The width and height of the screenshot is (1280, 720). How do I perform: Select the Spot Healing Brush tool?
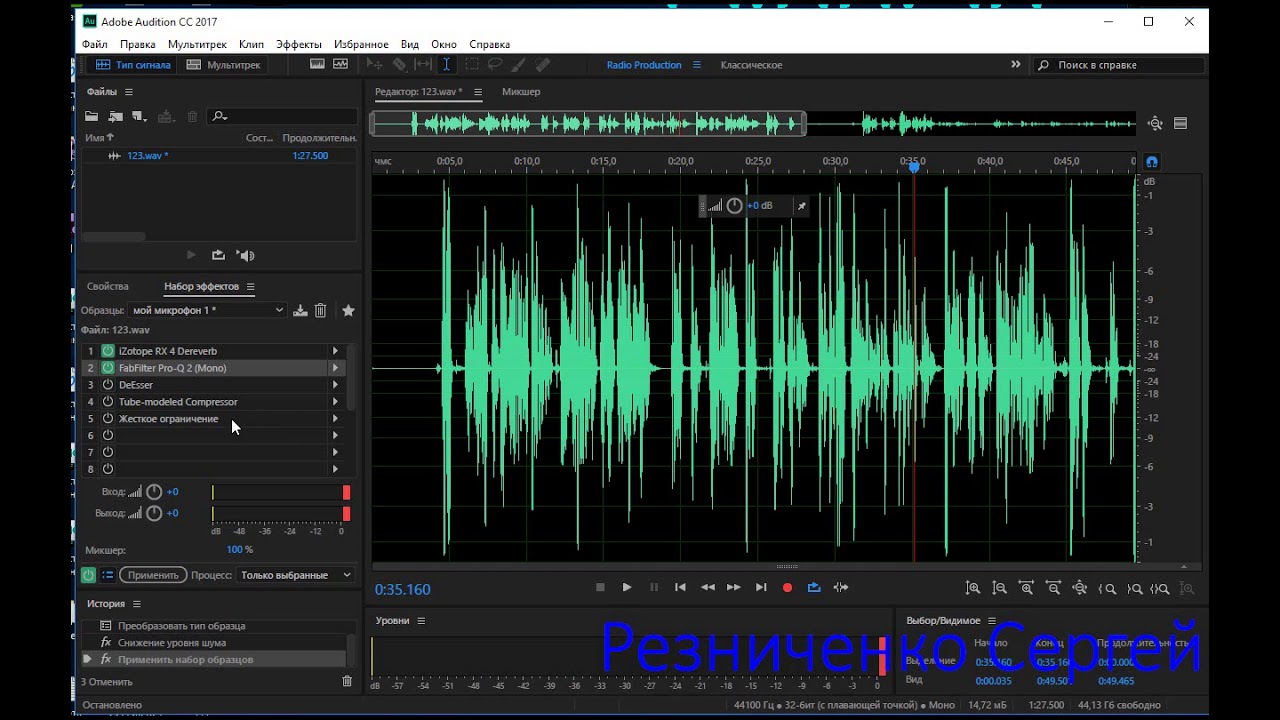[543, 64]
